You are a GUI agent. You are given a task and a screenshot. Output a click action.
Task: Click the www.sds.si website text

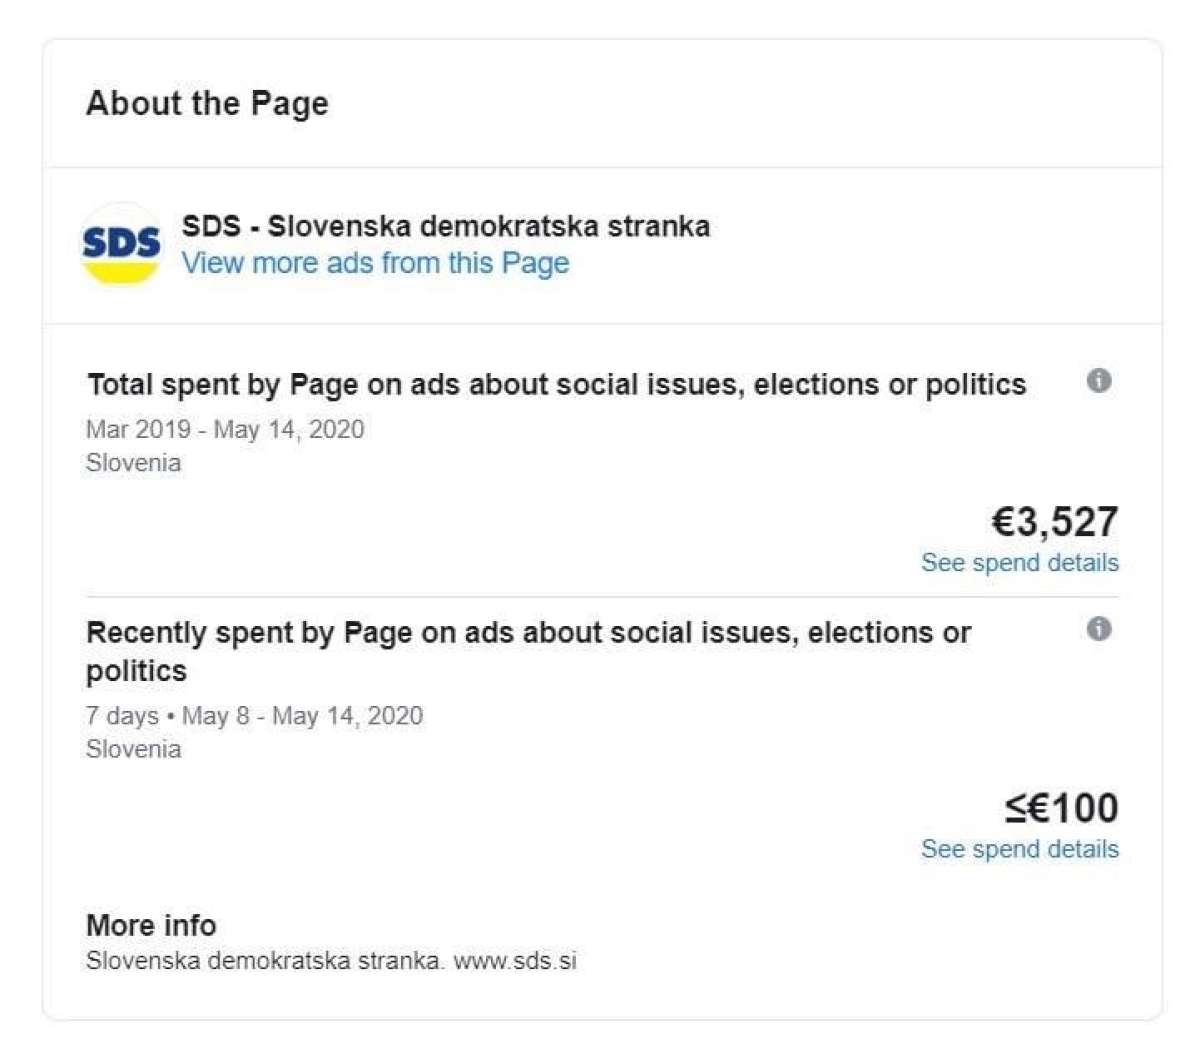point(515,961)
